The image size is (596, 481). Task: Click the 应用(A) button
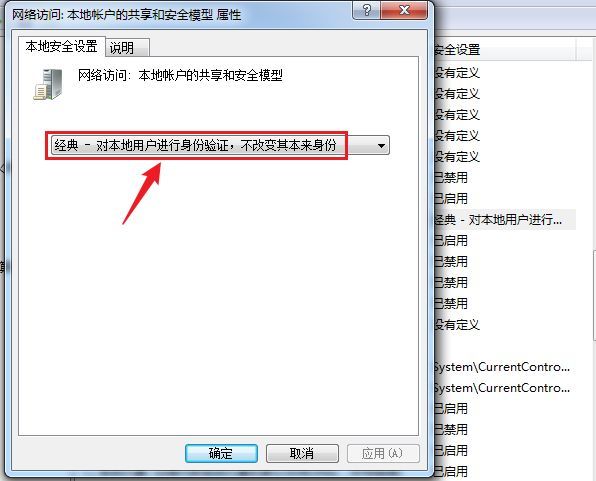pyautogui.click(x=383, y=453)
